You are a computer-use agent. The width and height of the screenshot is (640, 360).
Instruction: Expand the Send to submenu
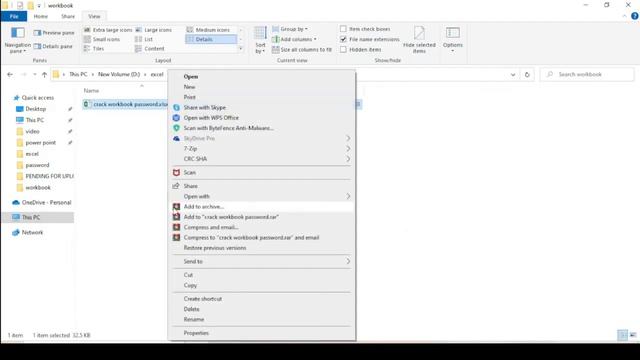261,261
